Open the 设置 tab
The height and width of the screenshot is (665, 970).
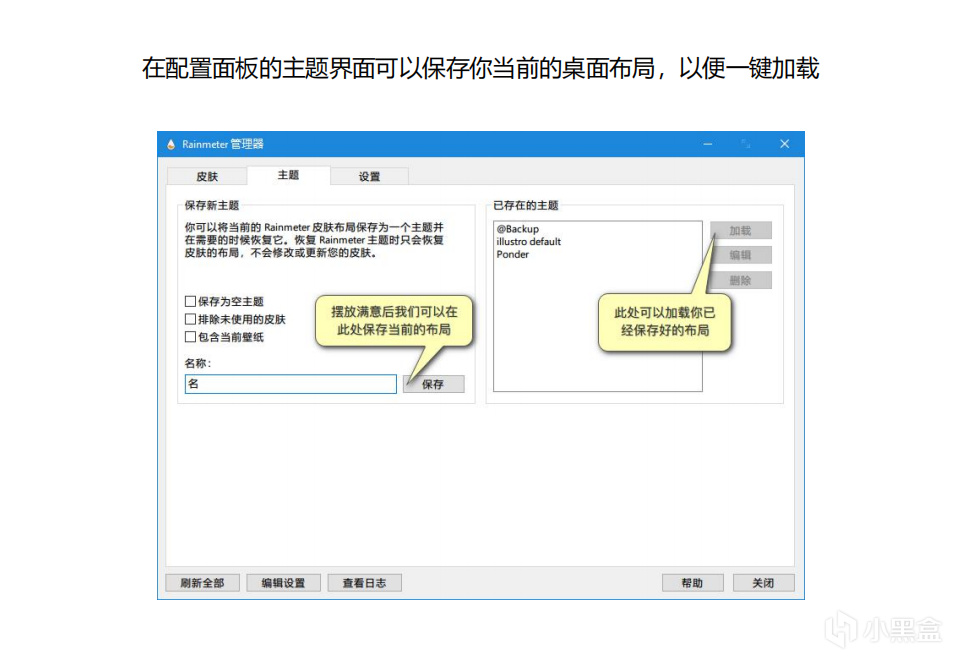click(x=369, y=176)
